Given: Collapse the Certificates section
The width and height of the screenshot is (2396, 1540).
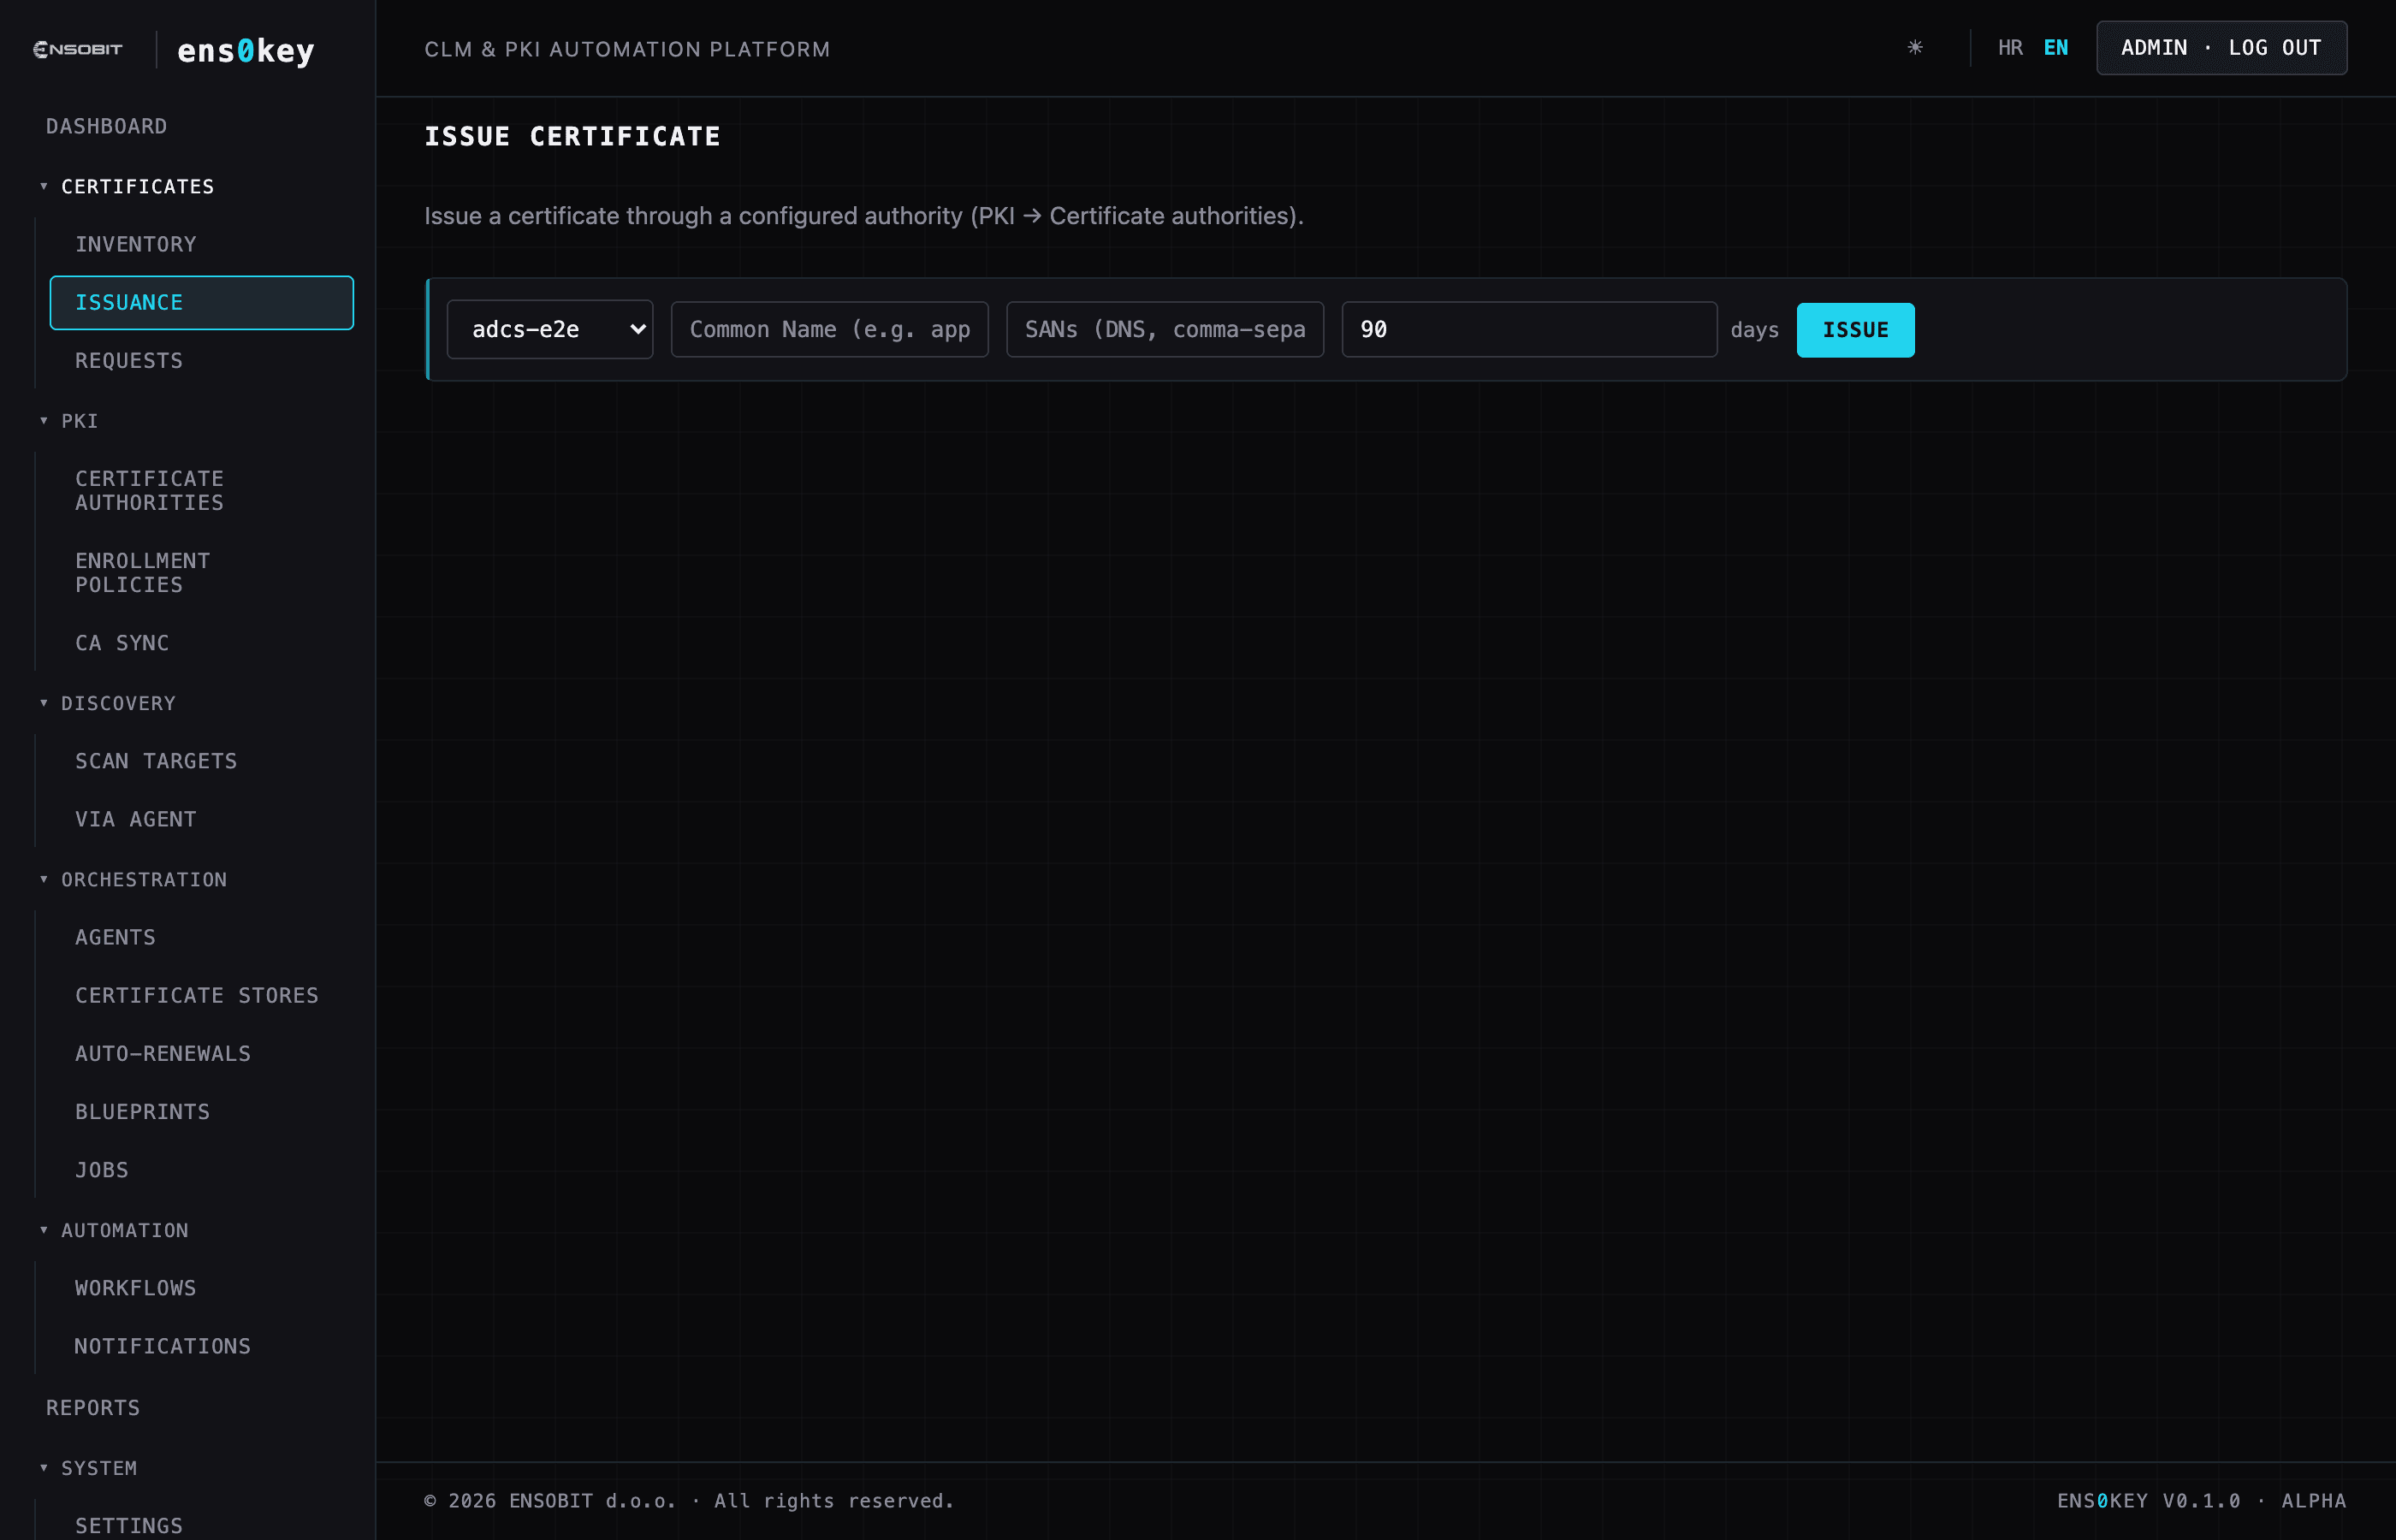Looking at the screenshot, I should (x=44, y=187).
